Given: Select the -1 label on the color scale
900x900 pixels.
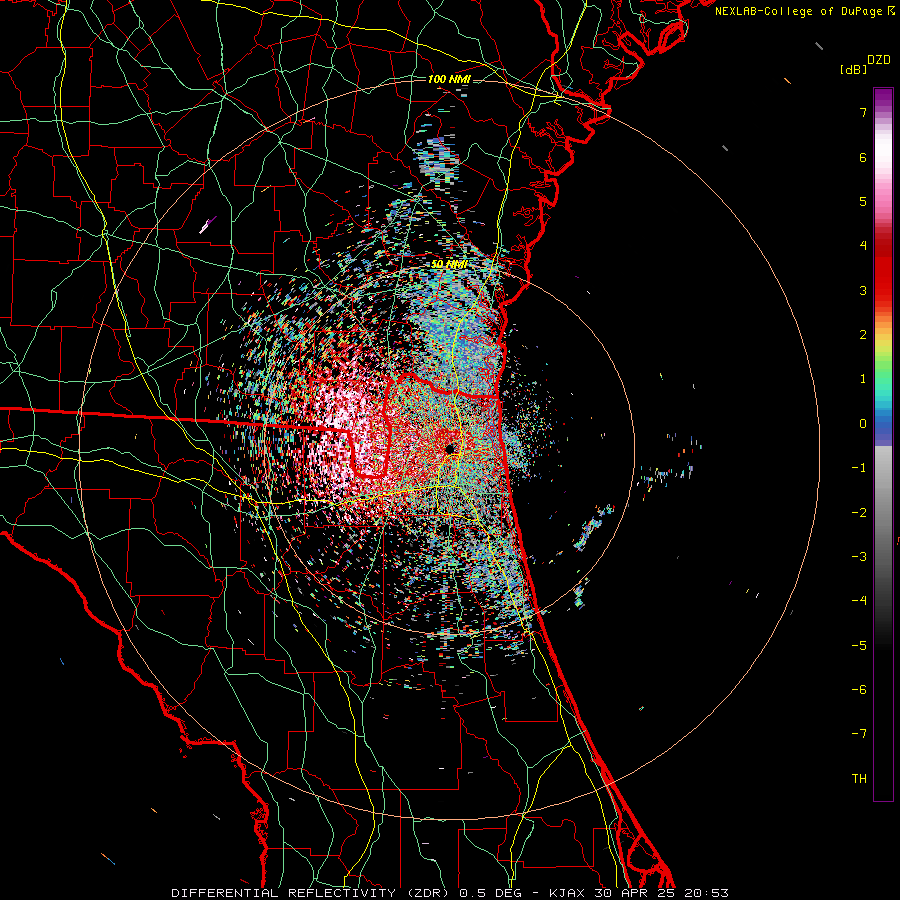Looking at the screenshot, I should coord(859,468).
